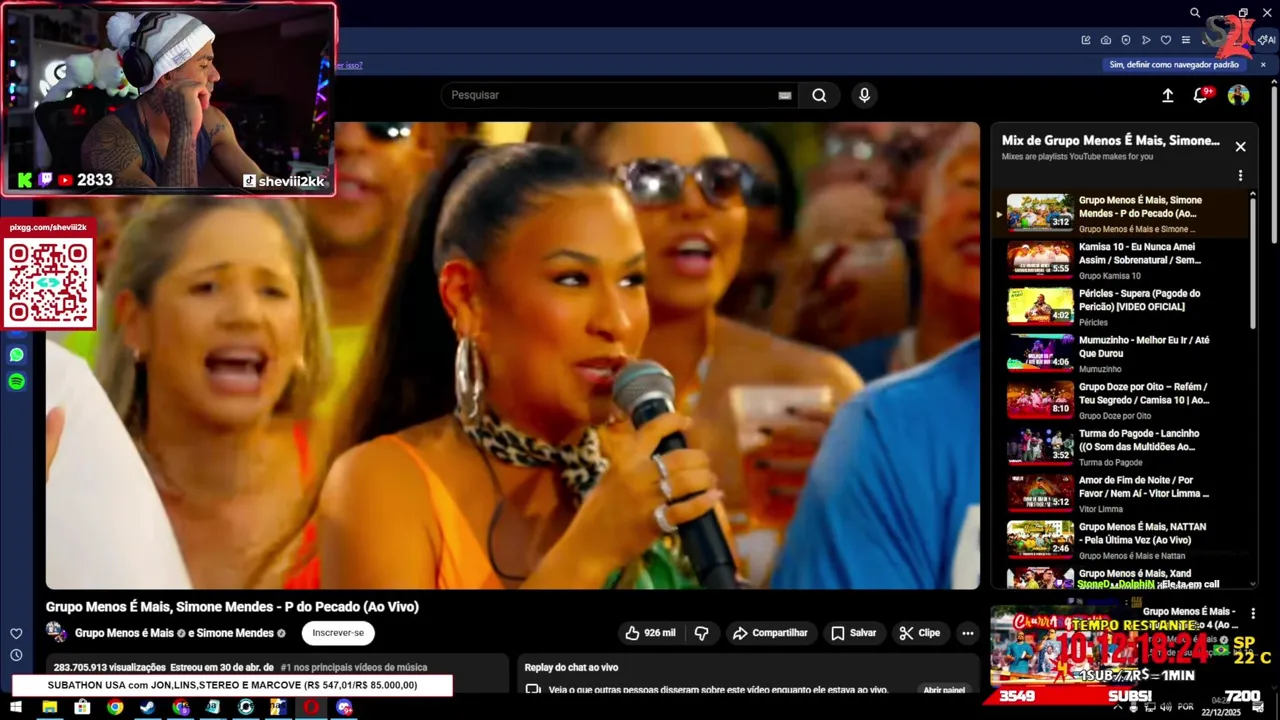
Task: Play Turma do Pagode - Lancinho item
Action: point(1126,447)
